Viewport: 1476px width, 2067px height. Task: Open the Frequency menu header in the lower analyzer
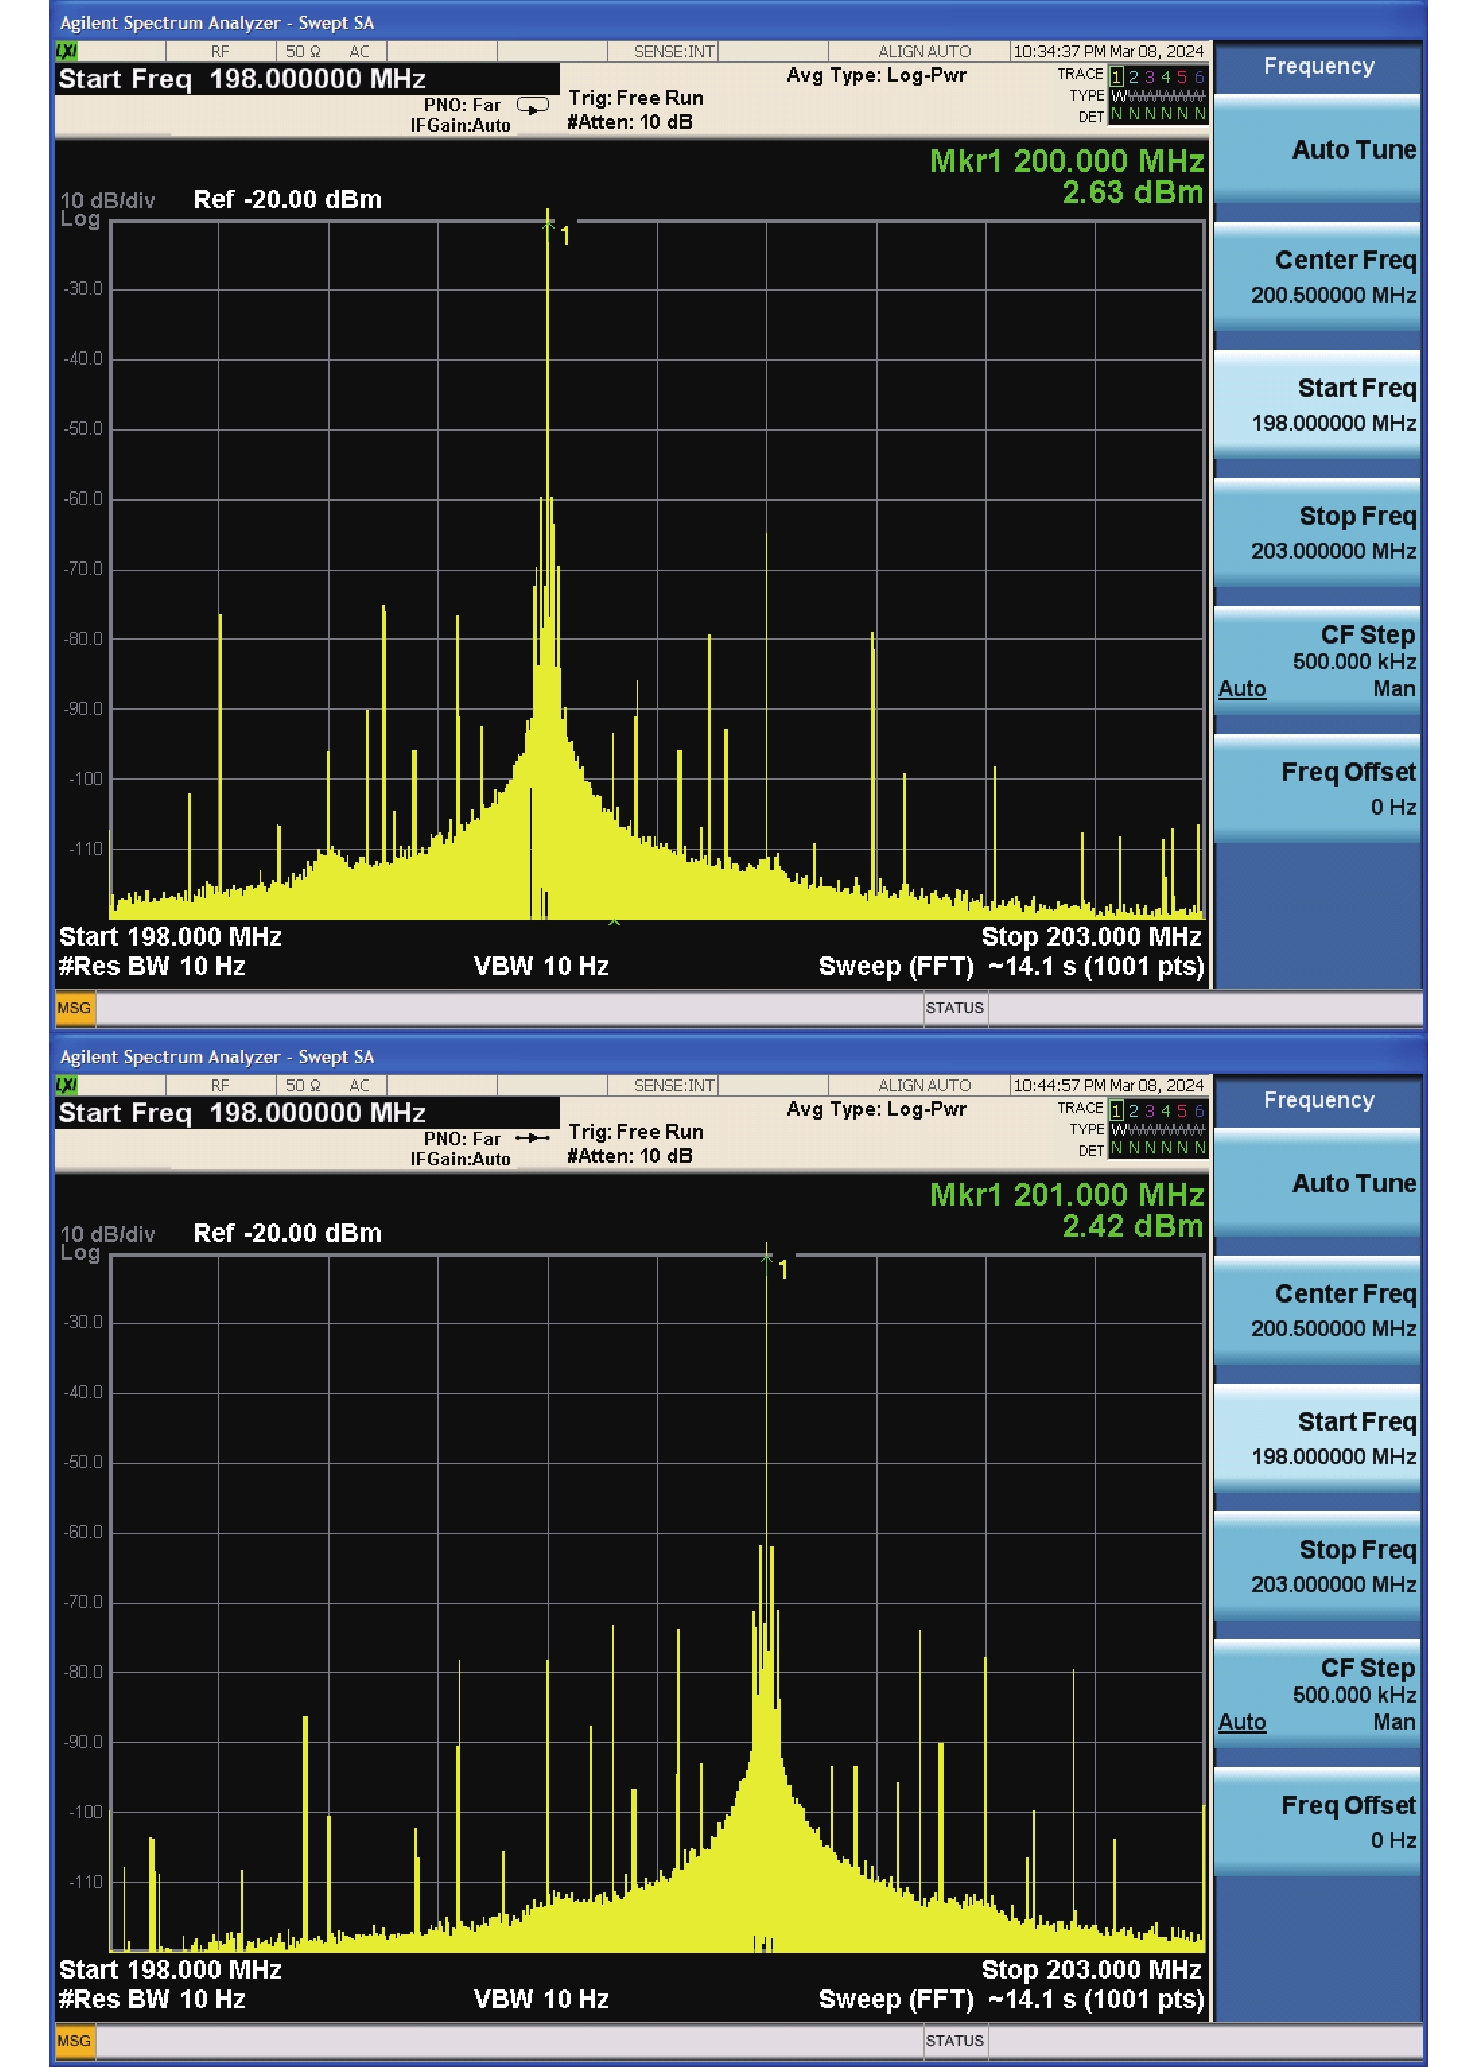coord(1318,1100)
